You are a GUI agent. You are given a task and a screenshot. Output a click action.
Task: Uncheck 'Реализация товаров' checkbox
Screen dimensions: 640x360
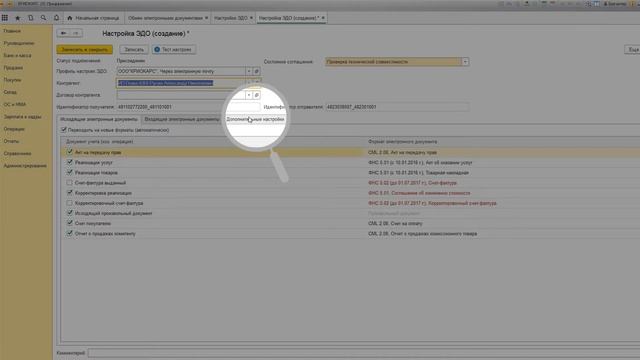[69, 172]
